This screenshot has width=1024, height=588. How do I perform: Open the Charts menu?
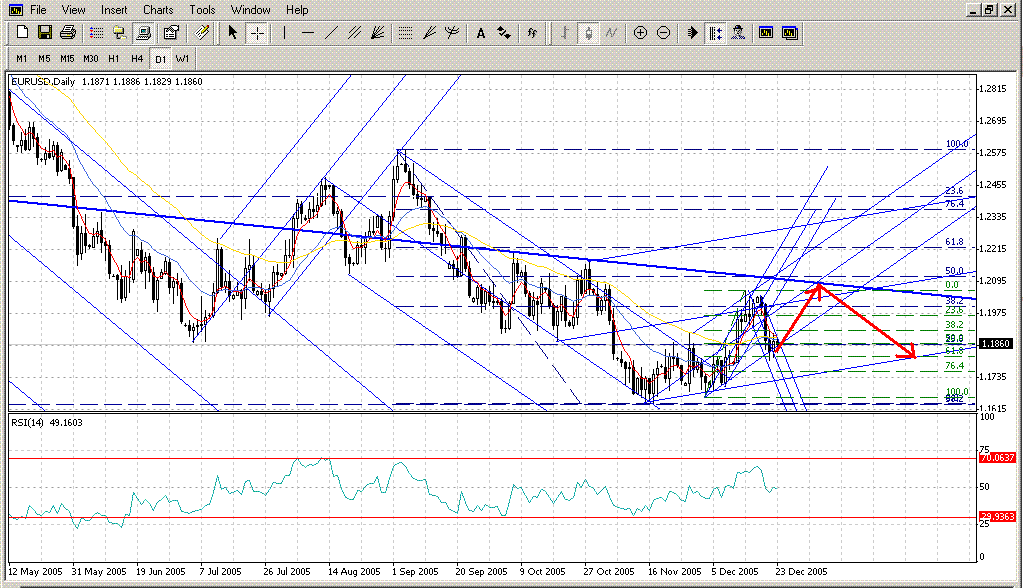coord(158,9)
